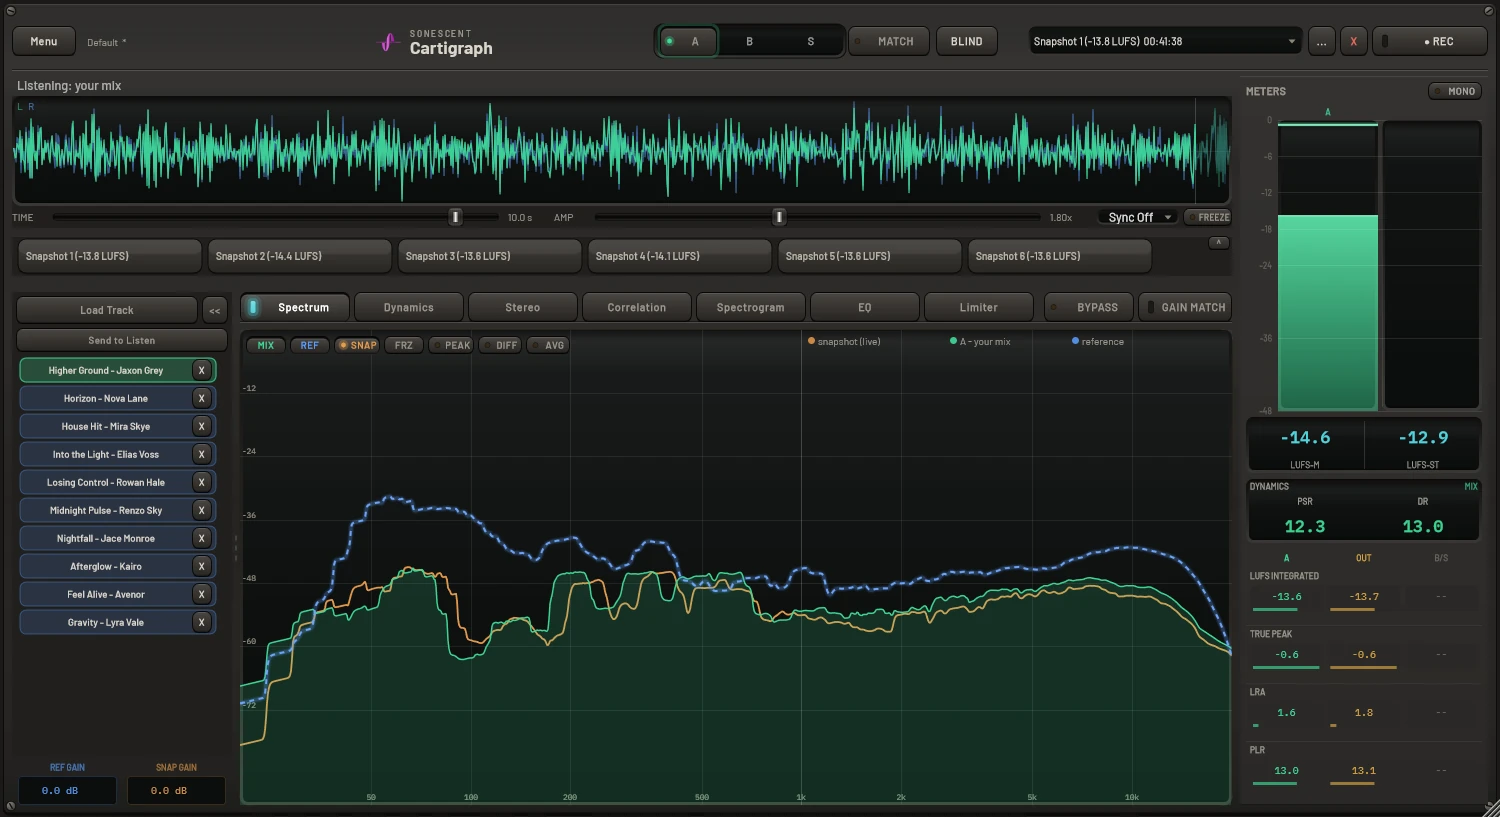This screenshot has width=1500, height=817.
Task: Click the Cartigraph waveform logo
Action: [388, 42]
